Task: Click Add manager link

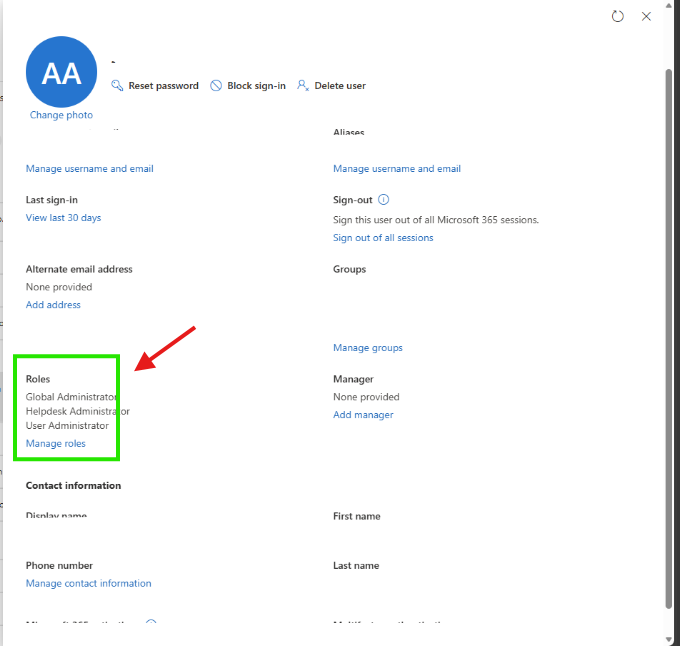Action: (363, 415)
